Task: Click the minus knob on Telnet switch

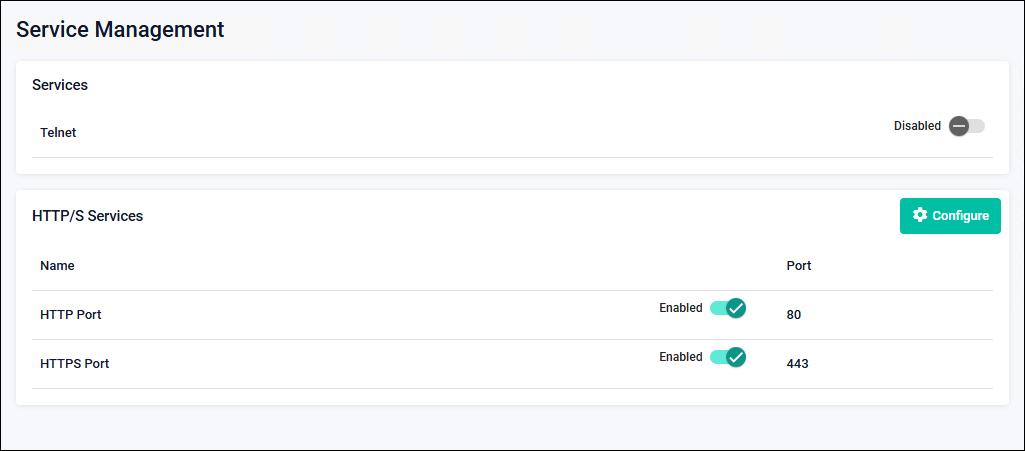Action: [x=959, y=126]
